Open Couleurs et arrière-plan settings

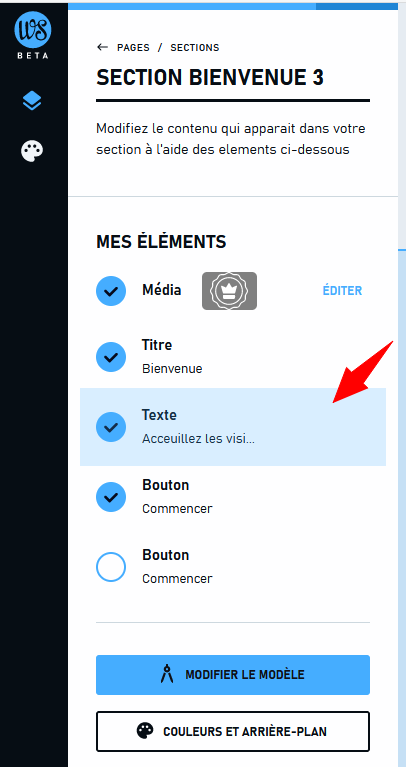point(233,731)
